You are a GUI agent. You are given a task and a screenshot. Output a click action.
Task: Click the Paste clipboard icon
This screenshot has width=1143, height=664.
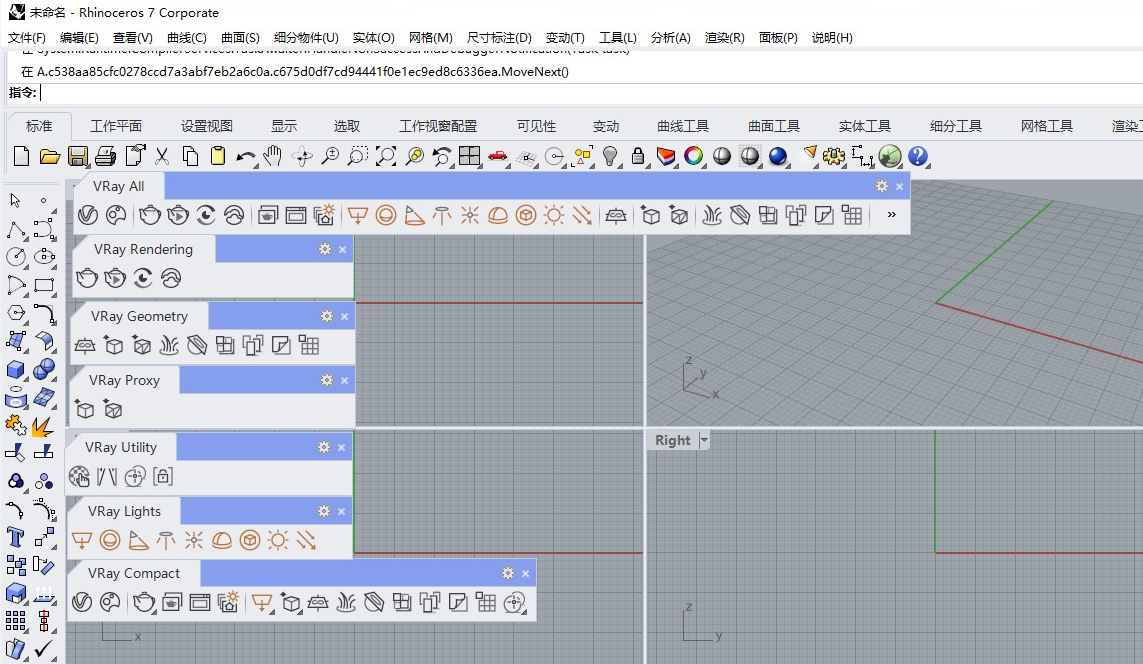pyautogui.click(x=217, y=156)
